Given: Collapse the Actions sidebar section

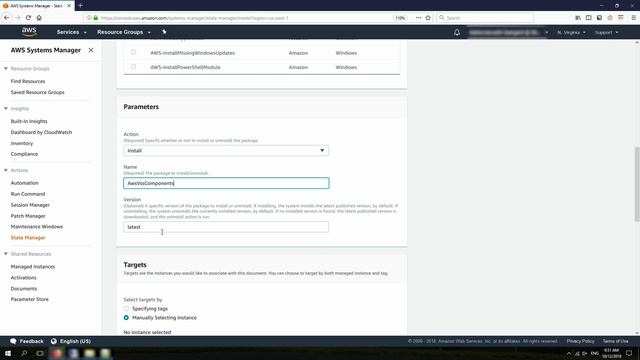Looking at the screenshot, I should [x=6, y=170].
